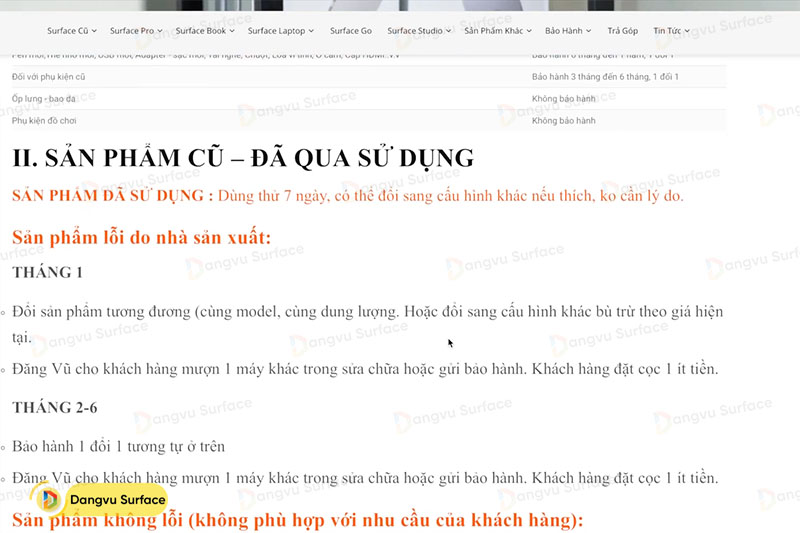Open the Trả Góp page
Viewport: 800px width, 533px height.
[622, 31]
